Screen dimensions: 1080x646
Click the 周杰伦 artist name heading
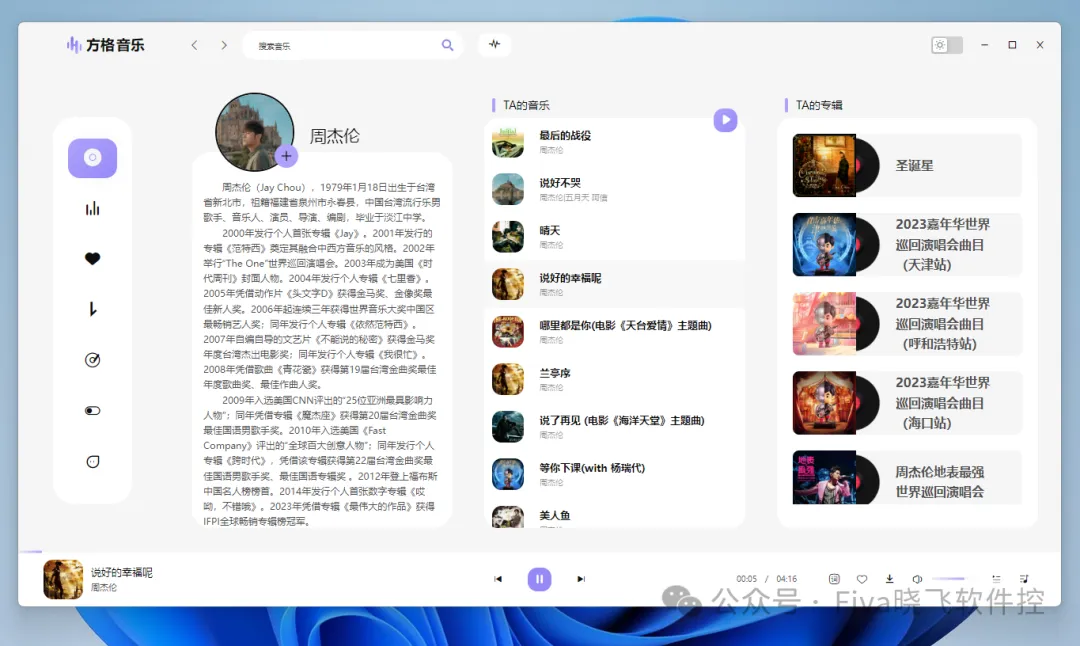pos(334,136)
